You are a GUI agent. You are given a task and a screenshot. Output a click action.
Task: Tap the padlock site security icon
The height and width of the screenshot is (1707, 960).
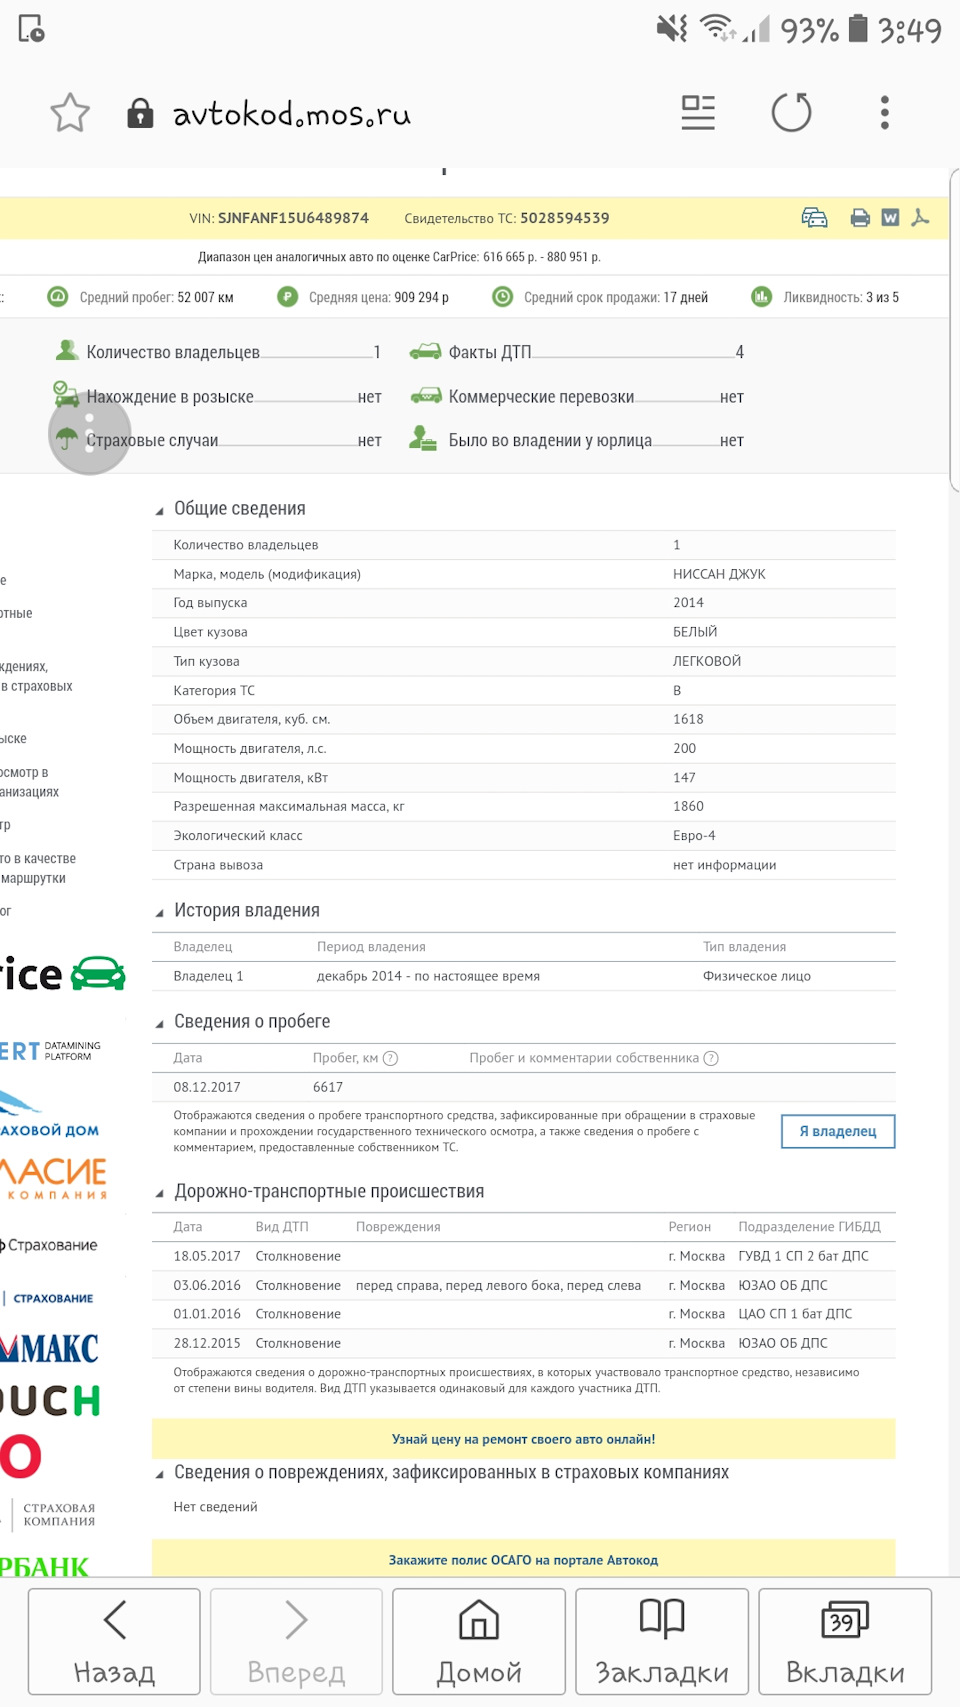pyautogui.click(x=140, y=113)
